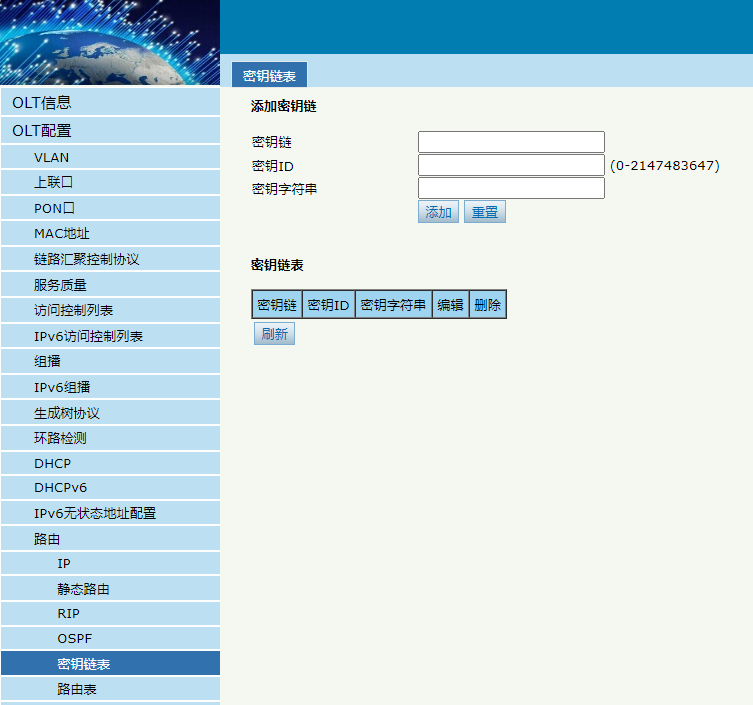
Task: Open 环路检测 page
Action: [110, 438]
